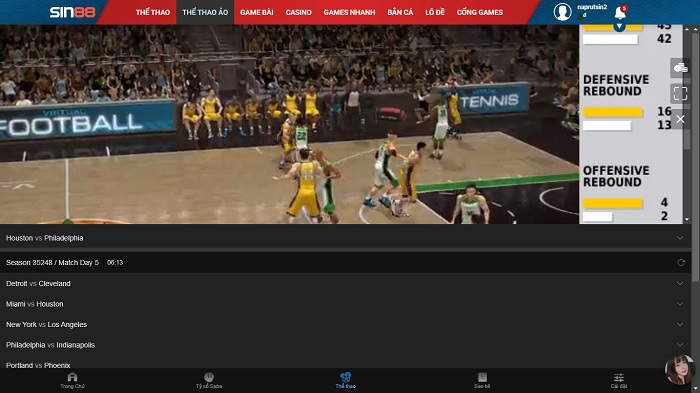
Task: Click the Portland vs Phoenix match text
Action: coord(38,365)
